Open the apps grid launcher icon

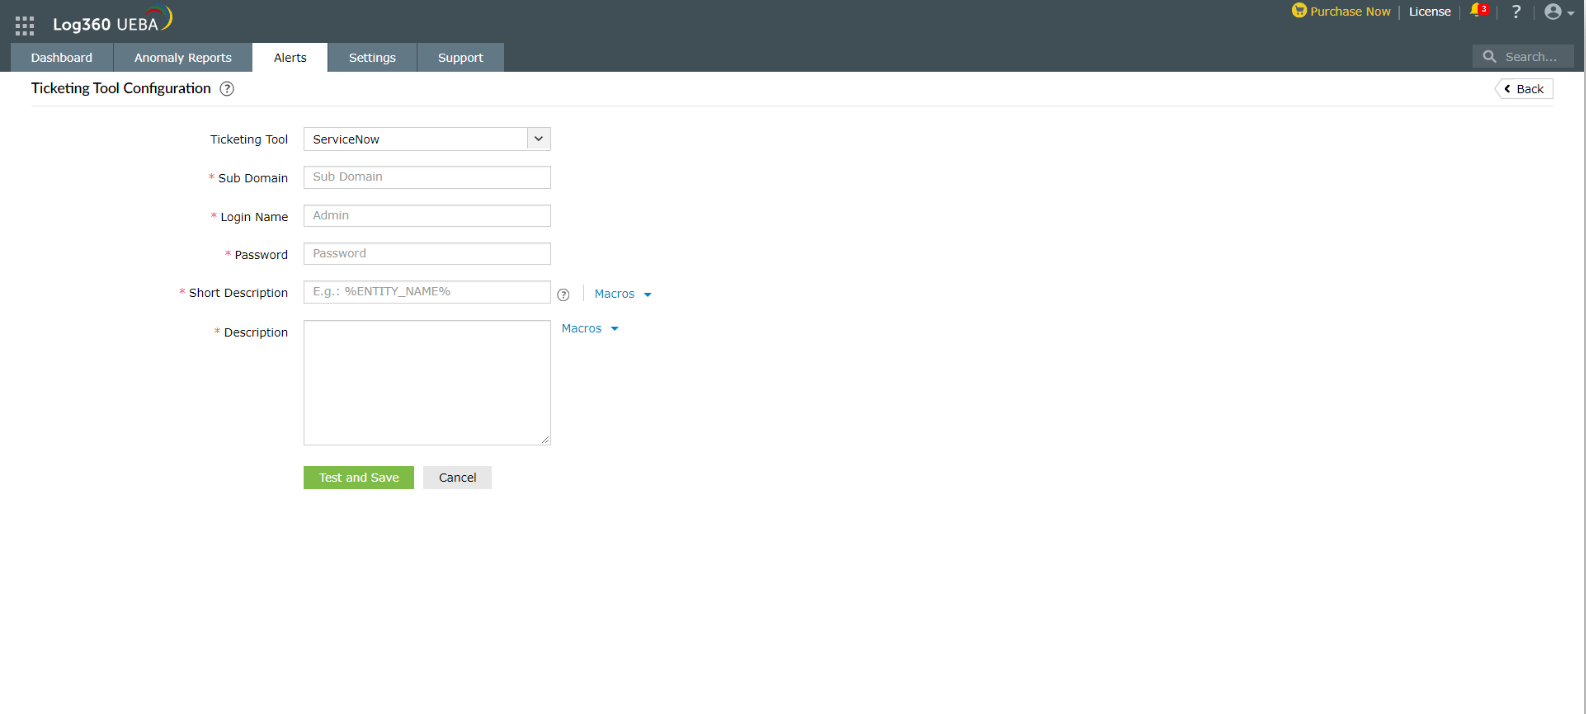25,25
